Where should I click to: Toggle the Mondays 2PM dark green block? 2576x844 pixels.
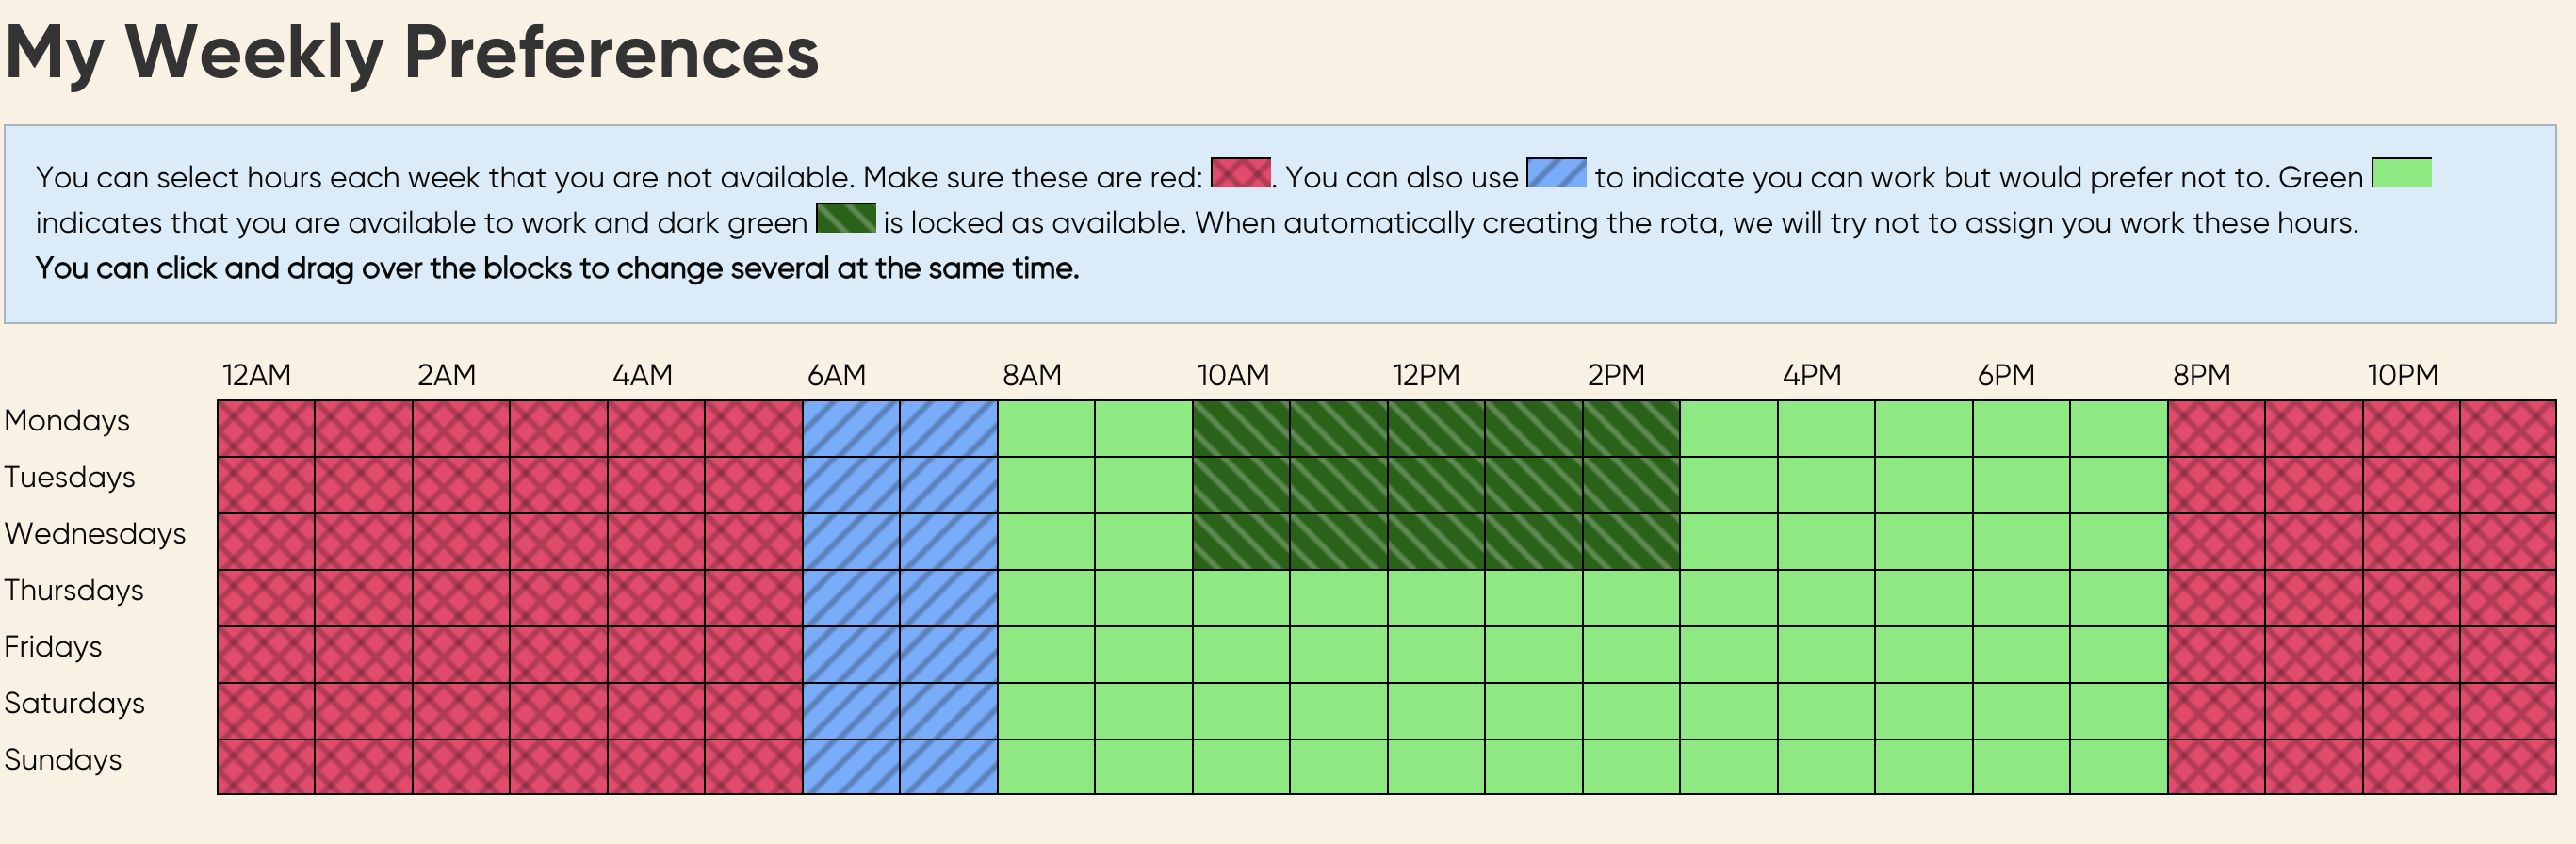tap(1631, 429)
